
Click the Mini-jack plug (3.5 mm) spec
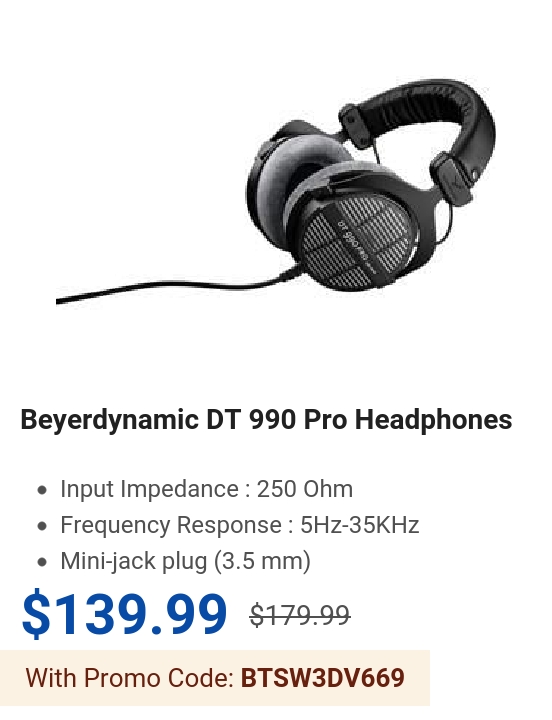pos(186,561)
